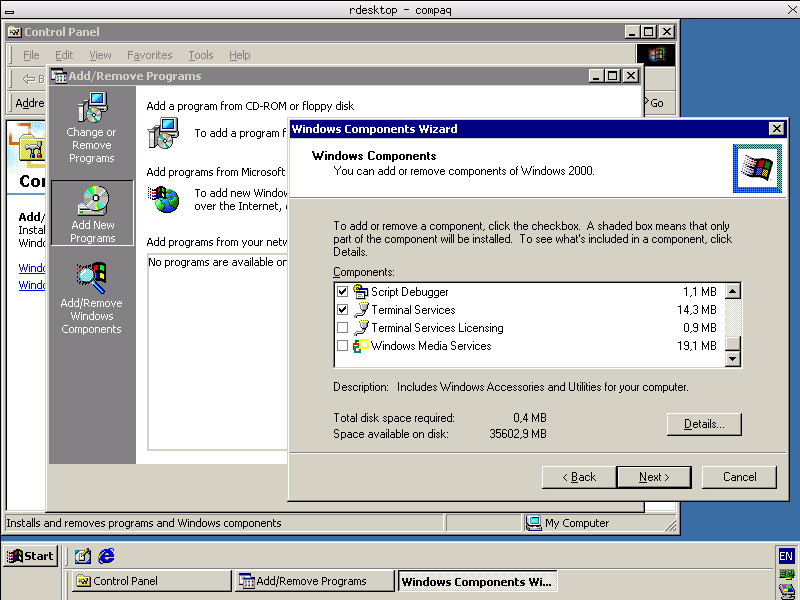
Task: Click the 14,3 MB size value
Action: (x=696, y=310)
